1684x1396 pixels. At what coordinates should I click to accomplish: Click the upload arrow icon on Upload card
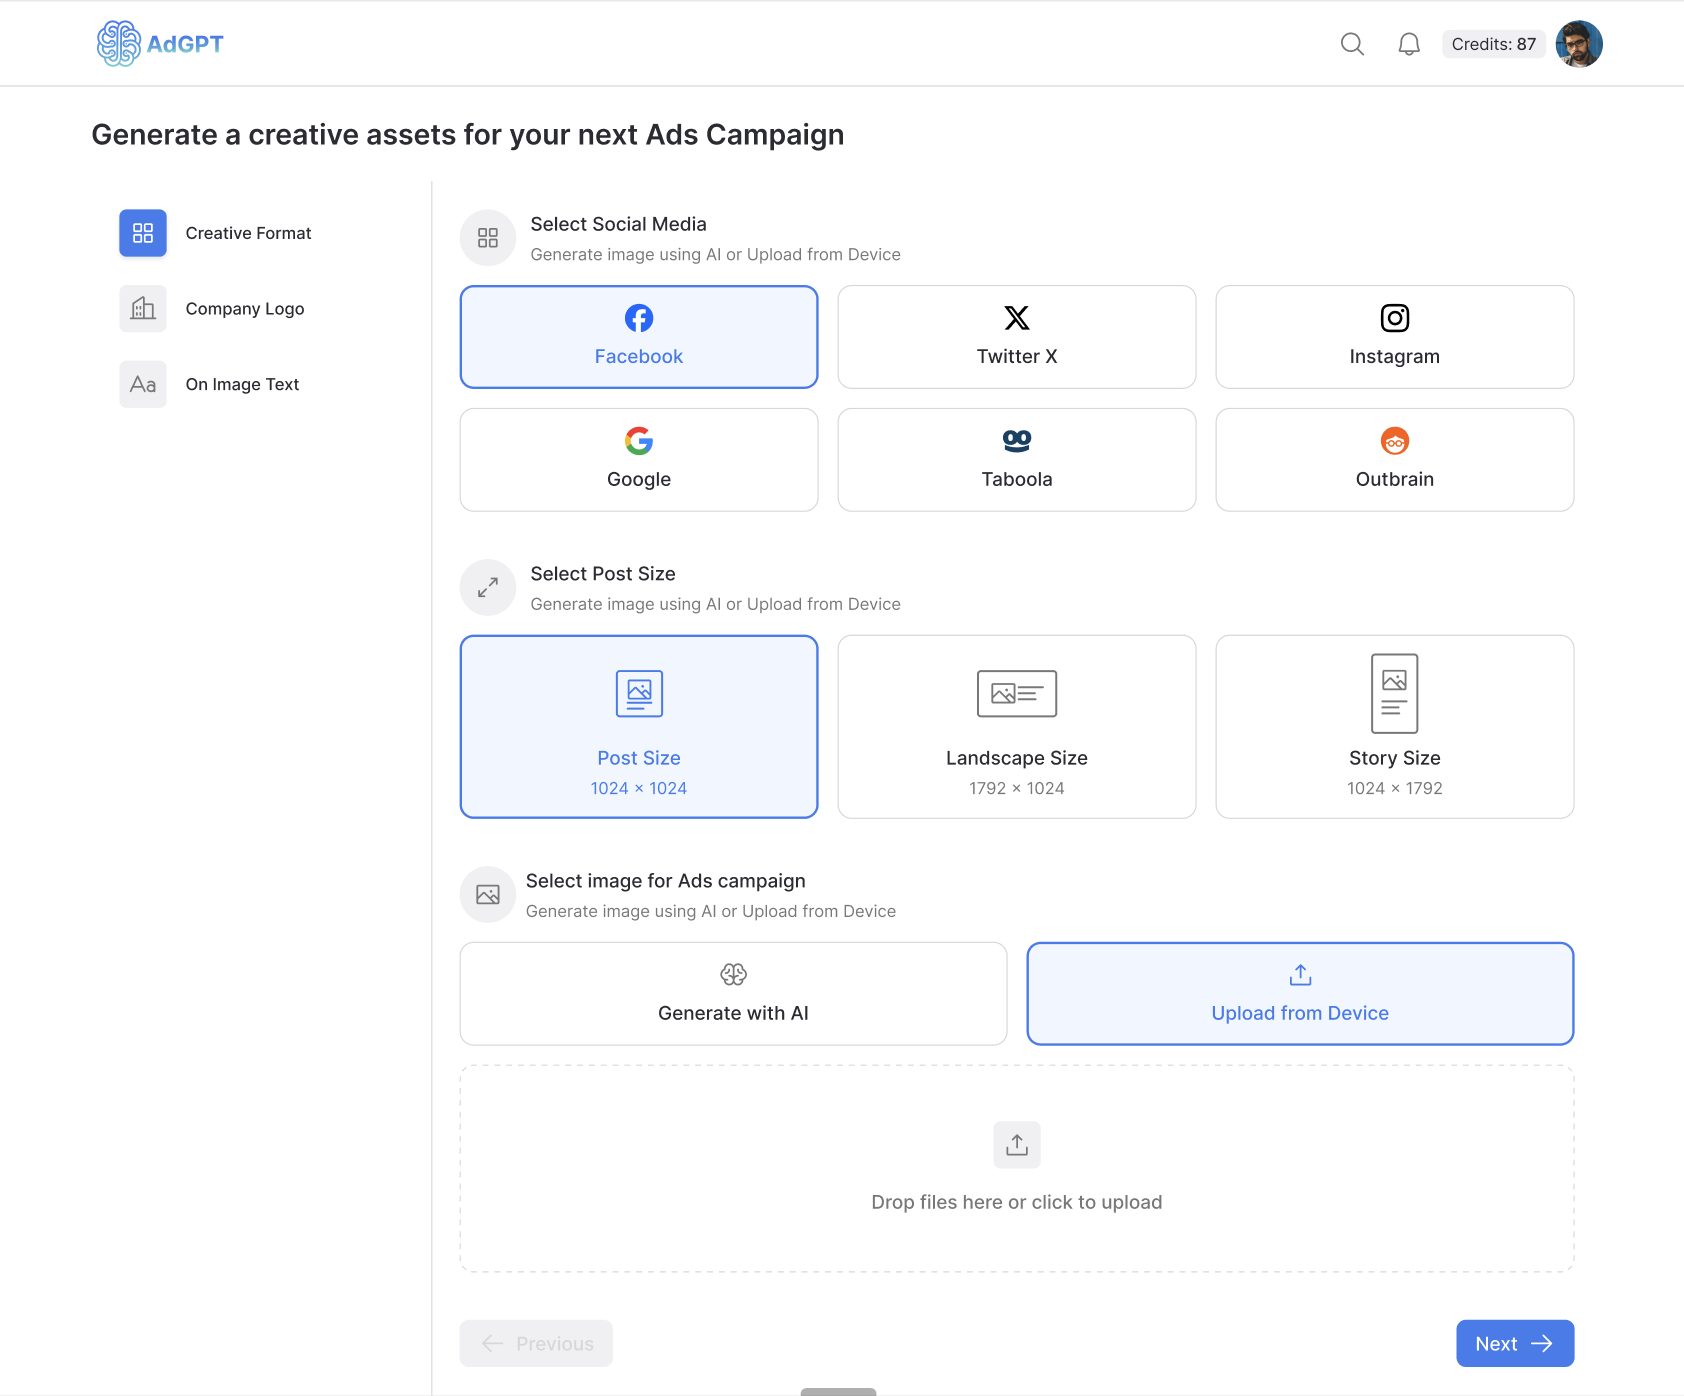click(x=1300, y=975)
